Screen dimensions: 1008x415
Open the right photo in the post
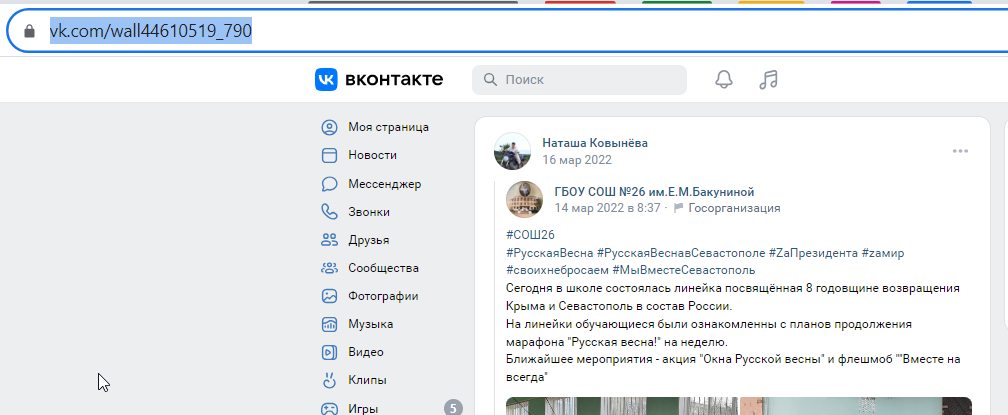tap(856, 406)
